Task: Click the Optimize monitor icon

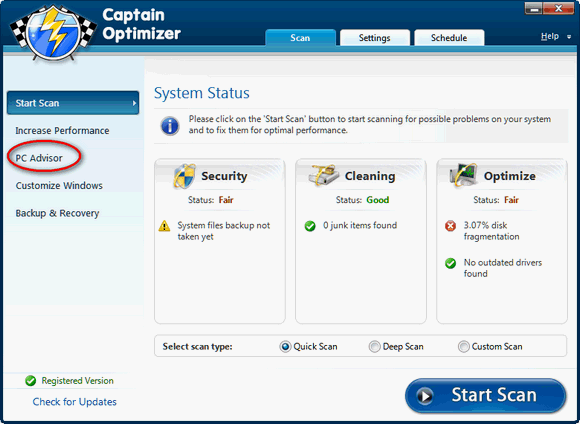Action: tap(463, 175)
